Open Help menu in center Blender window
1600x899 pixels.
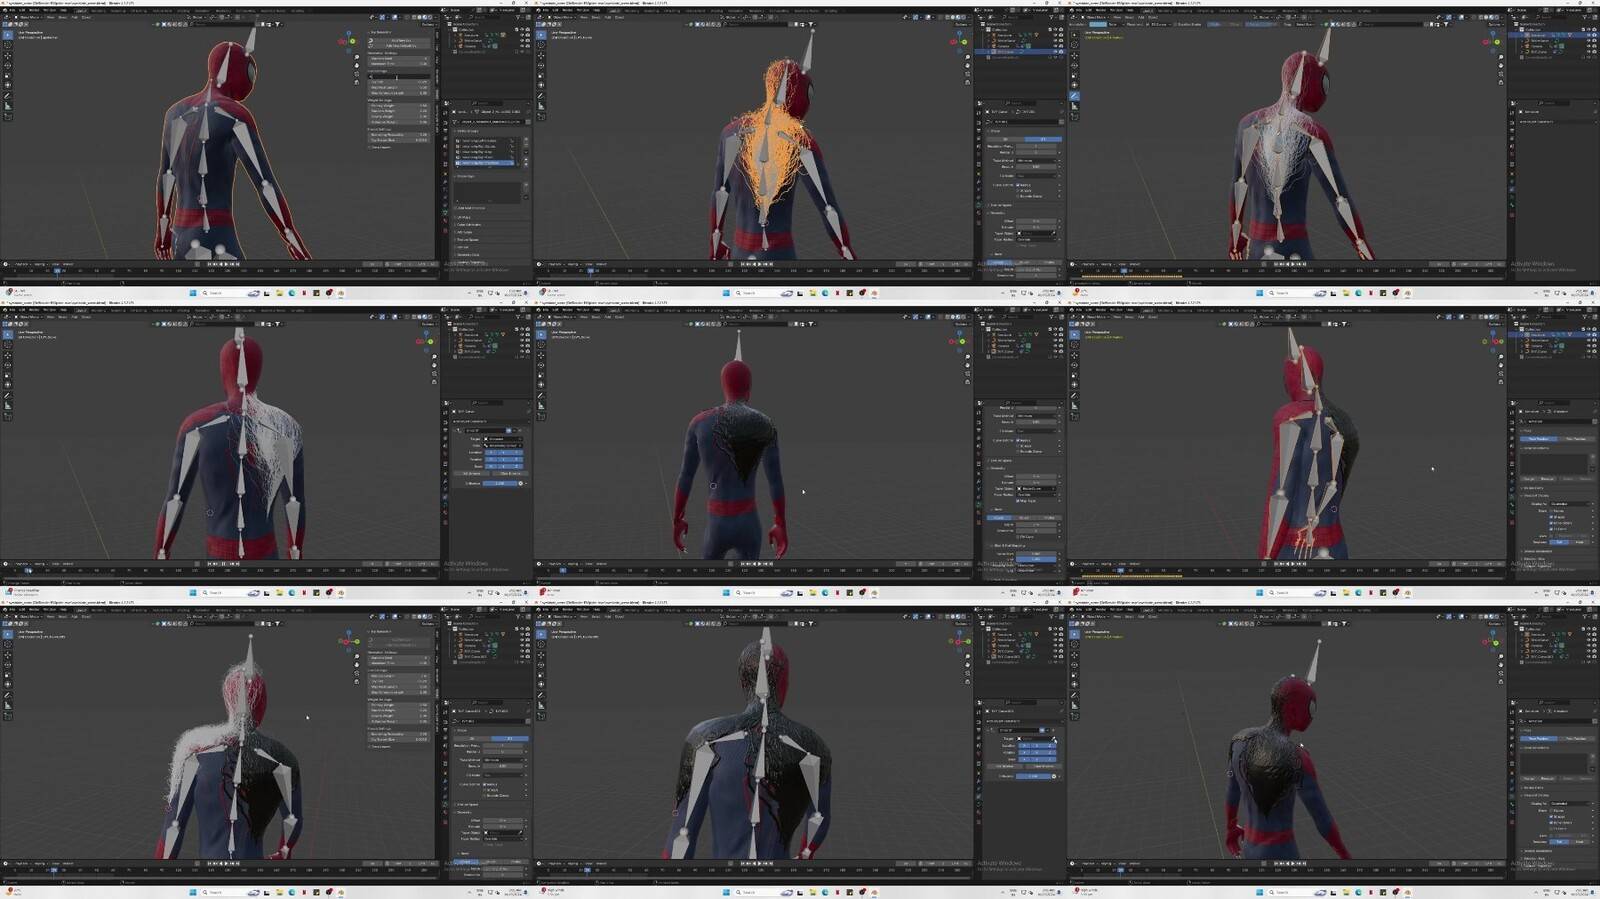(x=597, y=310)
